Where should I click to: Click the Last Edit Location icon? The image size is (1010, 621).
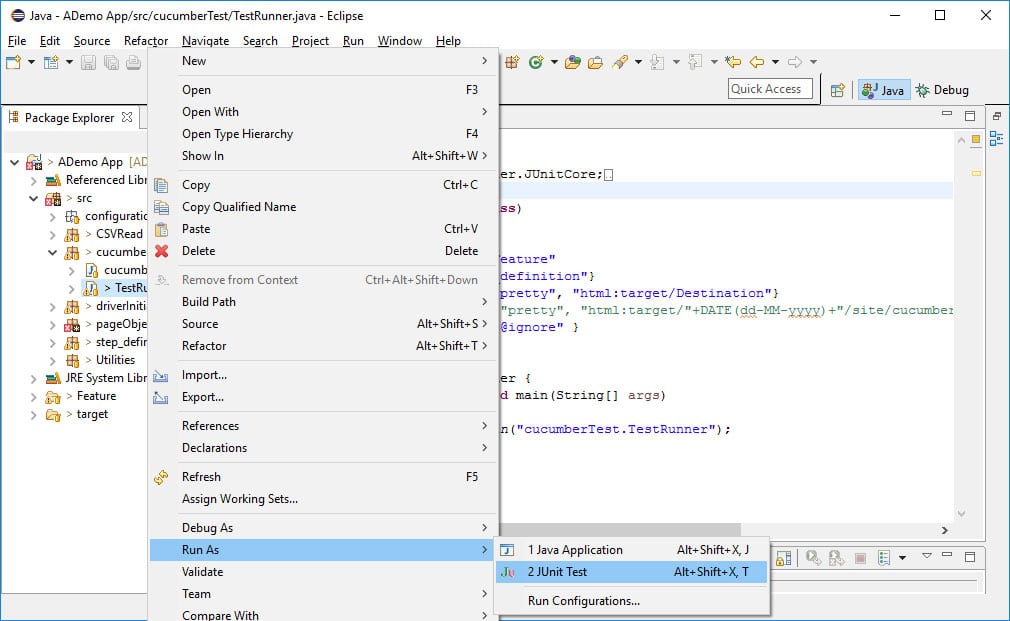coord(733,62)
